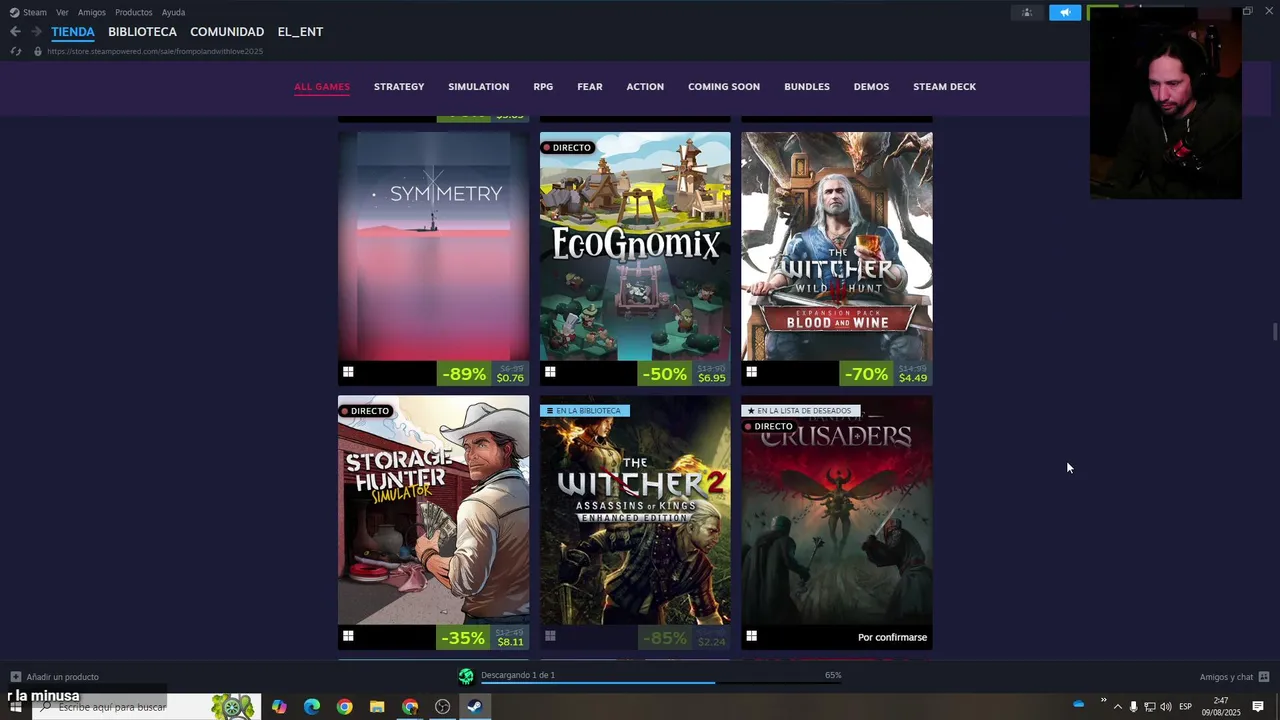
Task: Go to the TIENDA section
Action: coord(73,32)
